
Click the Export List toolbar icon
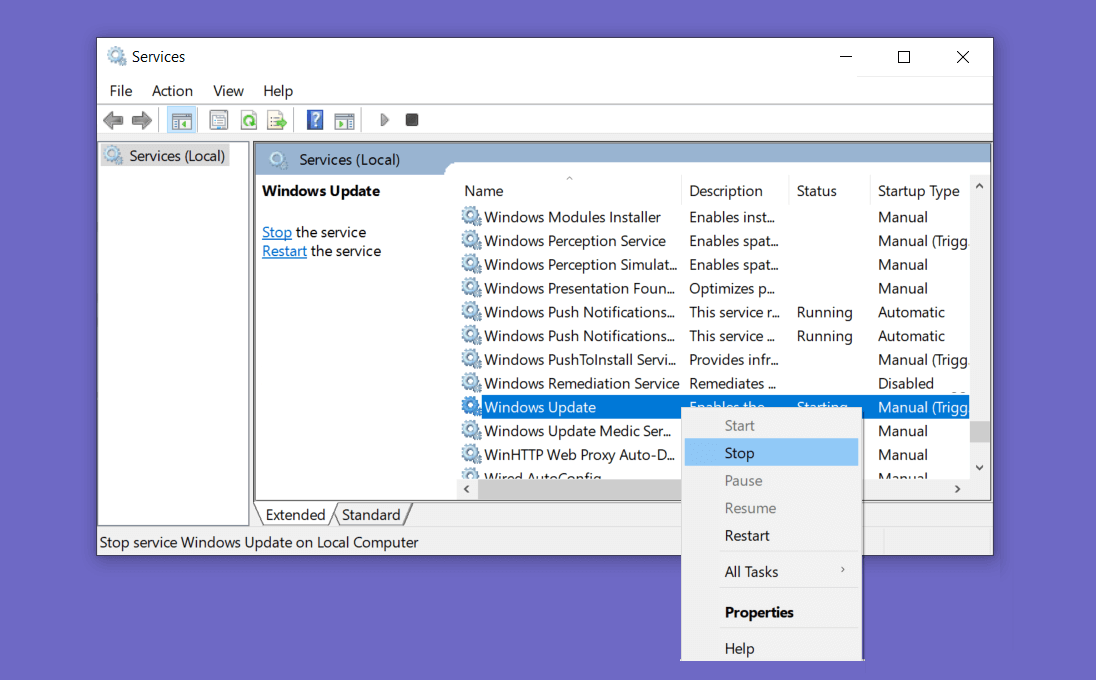point(277,120)
